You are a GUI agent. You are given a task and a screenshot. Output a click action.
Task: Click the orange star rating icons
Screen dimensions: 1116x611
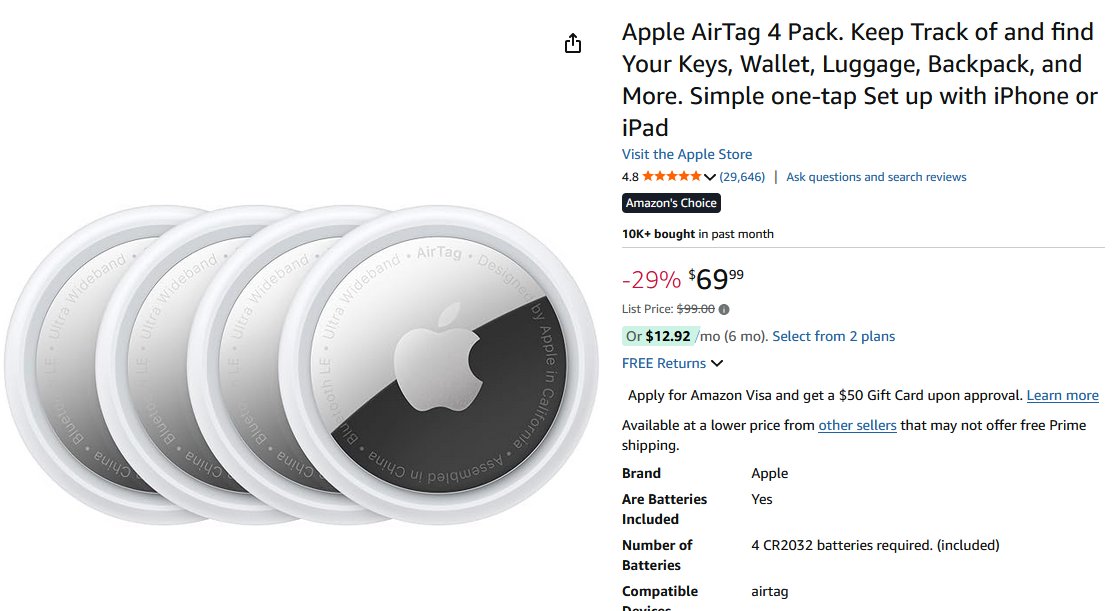(x=671, y=177)
